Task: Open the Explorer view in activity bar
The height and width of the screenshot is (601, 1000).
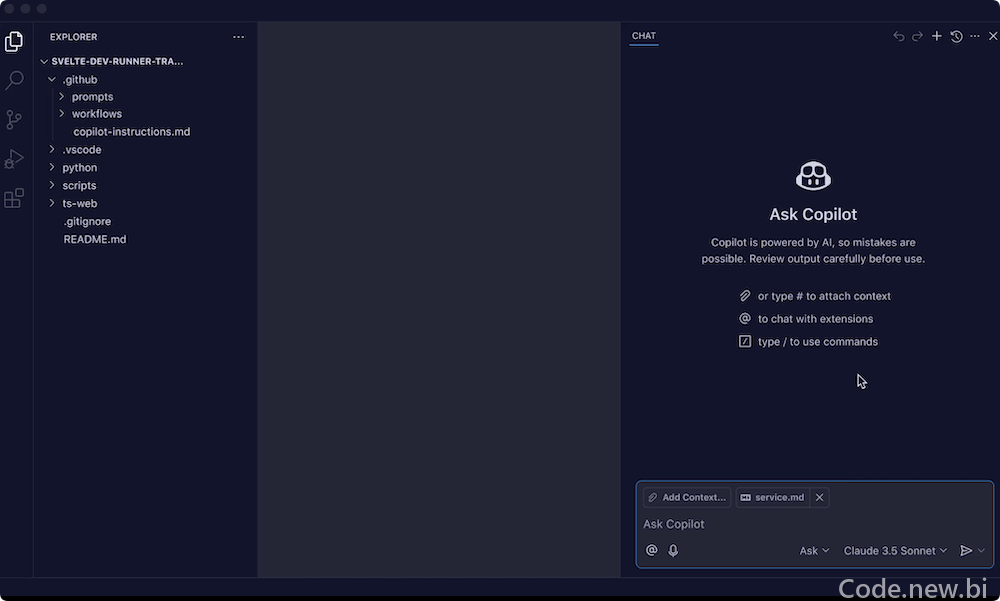Action: tap(14, 41)
